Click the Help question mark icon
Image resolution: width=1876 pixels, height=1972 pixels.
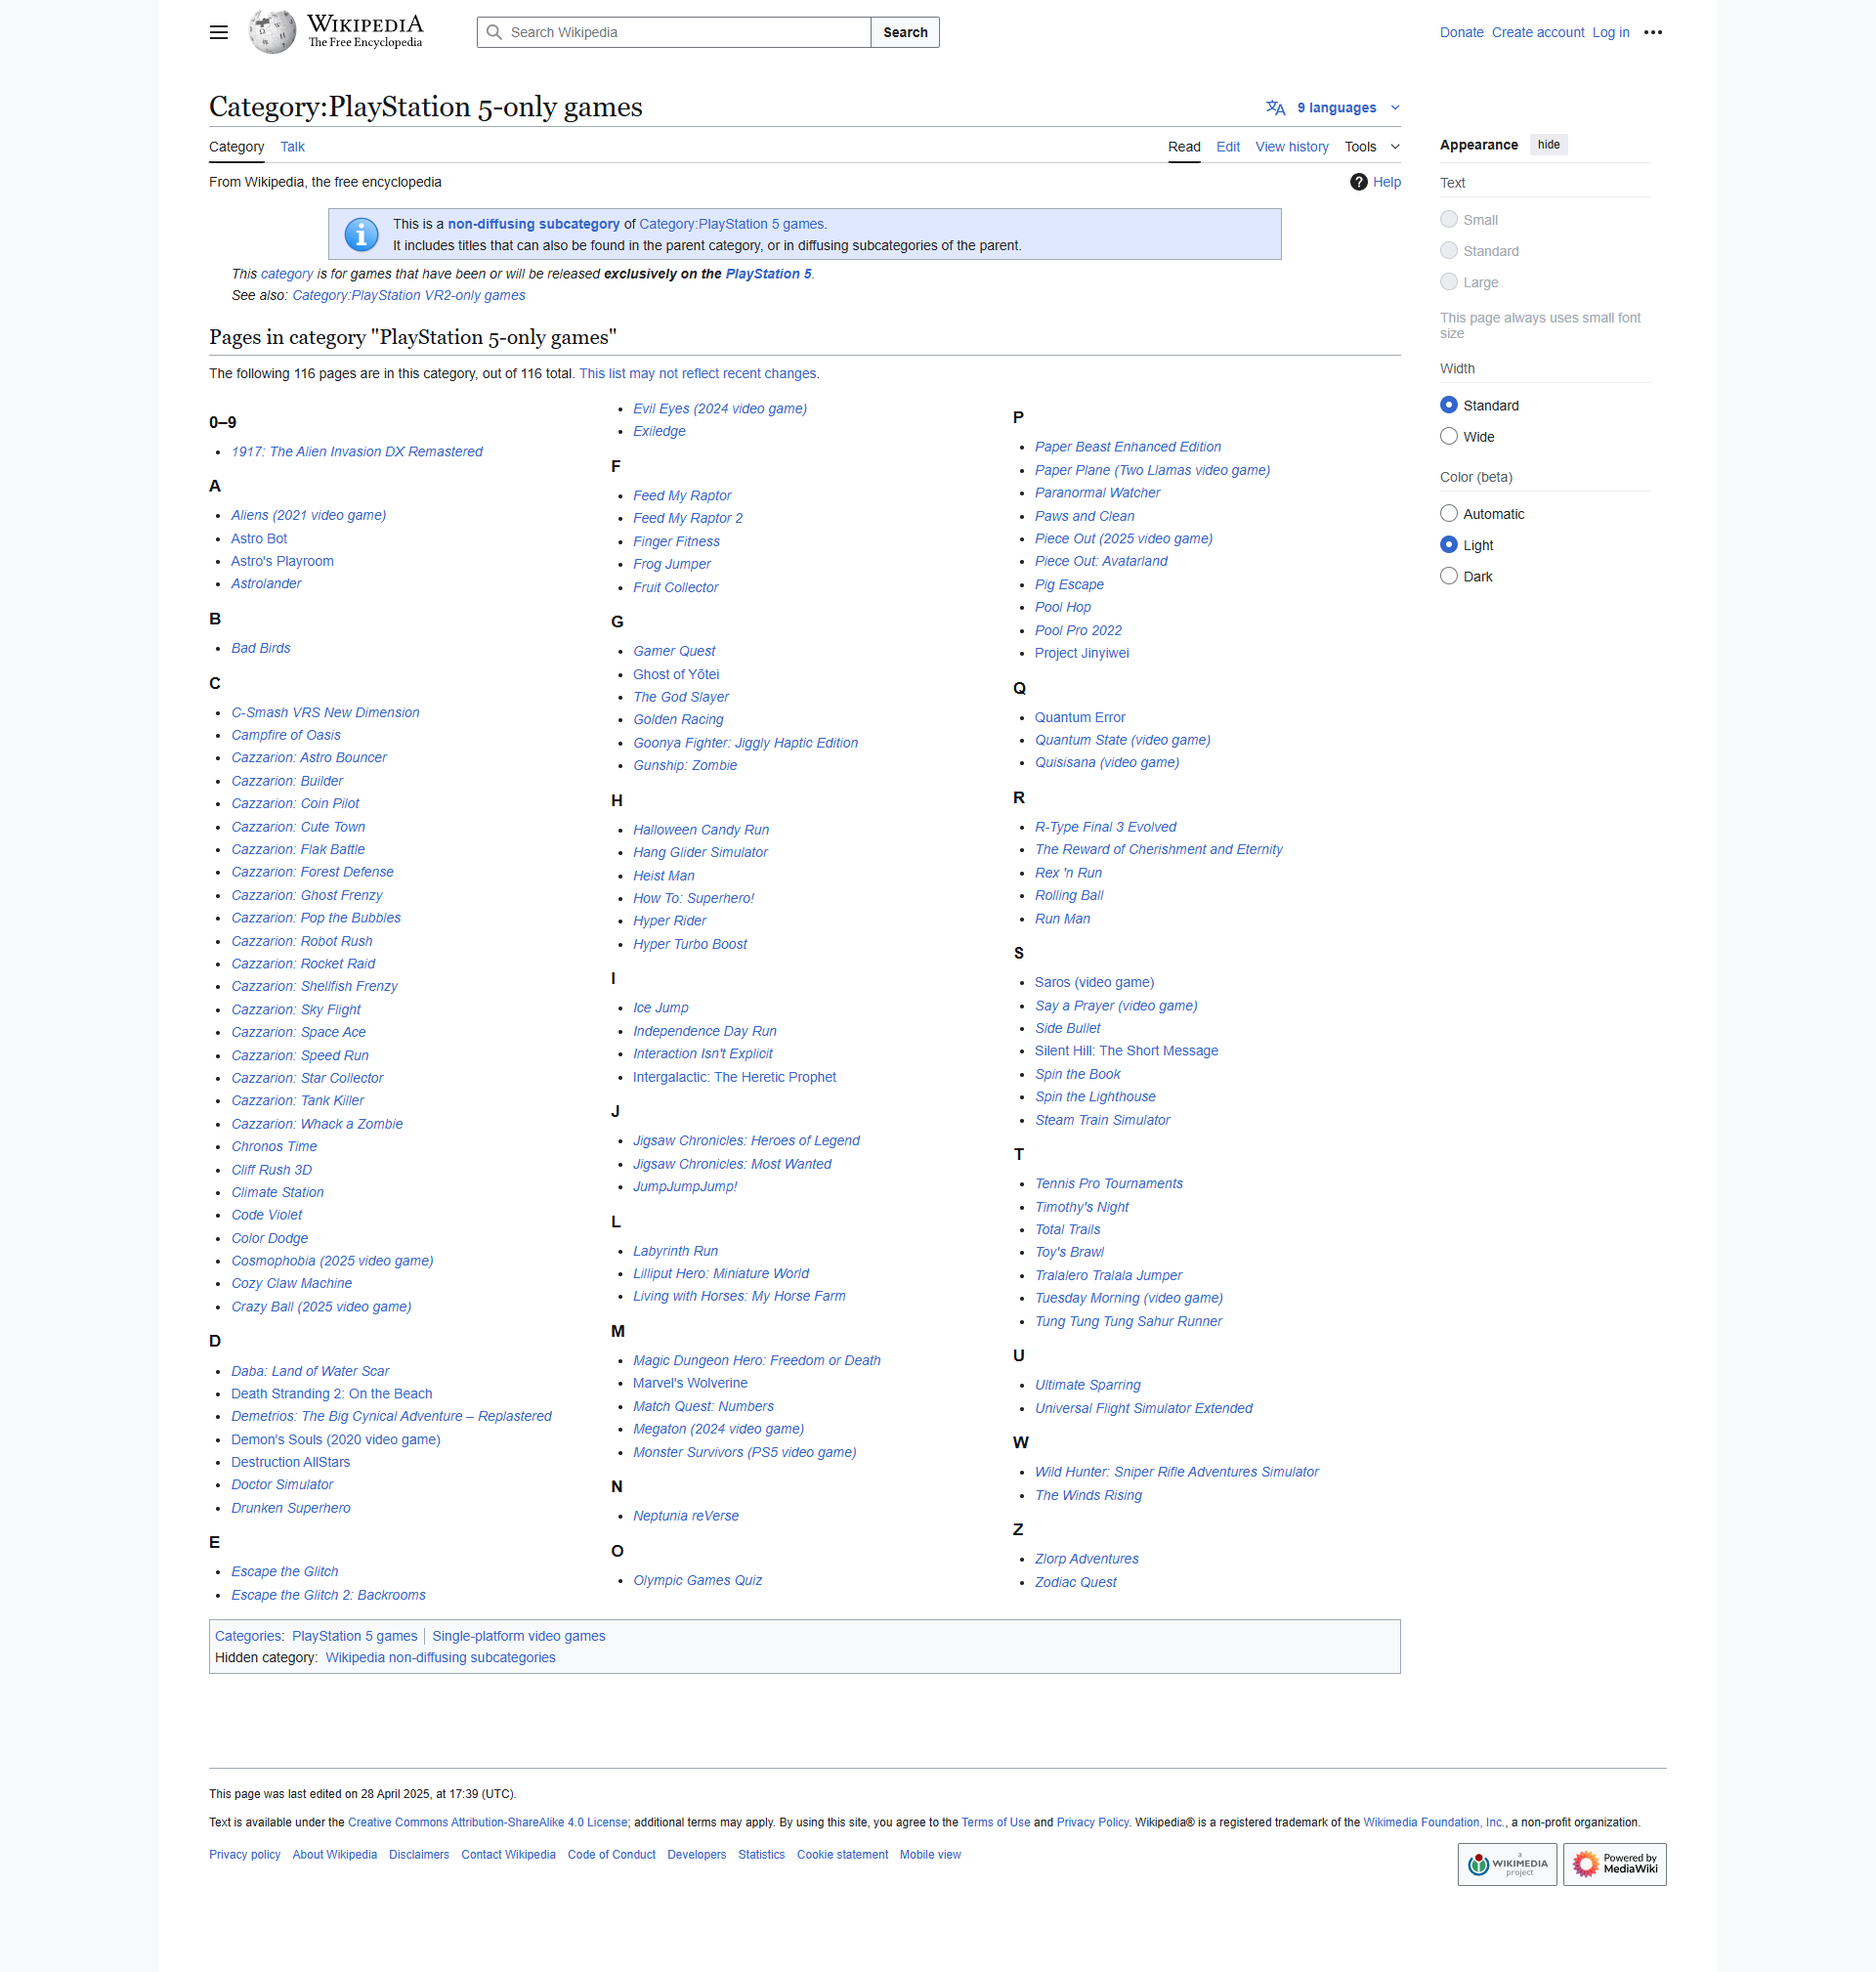point(1358,182)
